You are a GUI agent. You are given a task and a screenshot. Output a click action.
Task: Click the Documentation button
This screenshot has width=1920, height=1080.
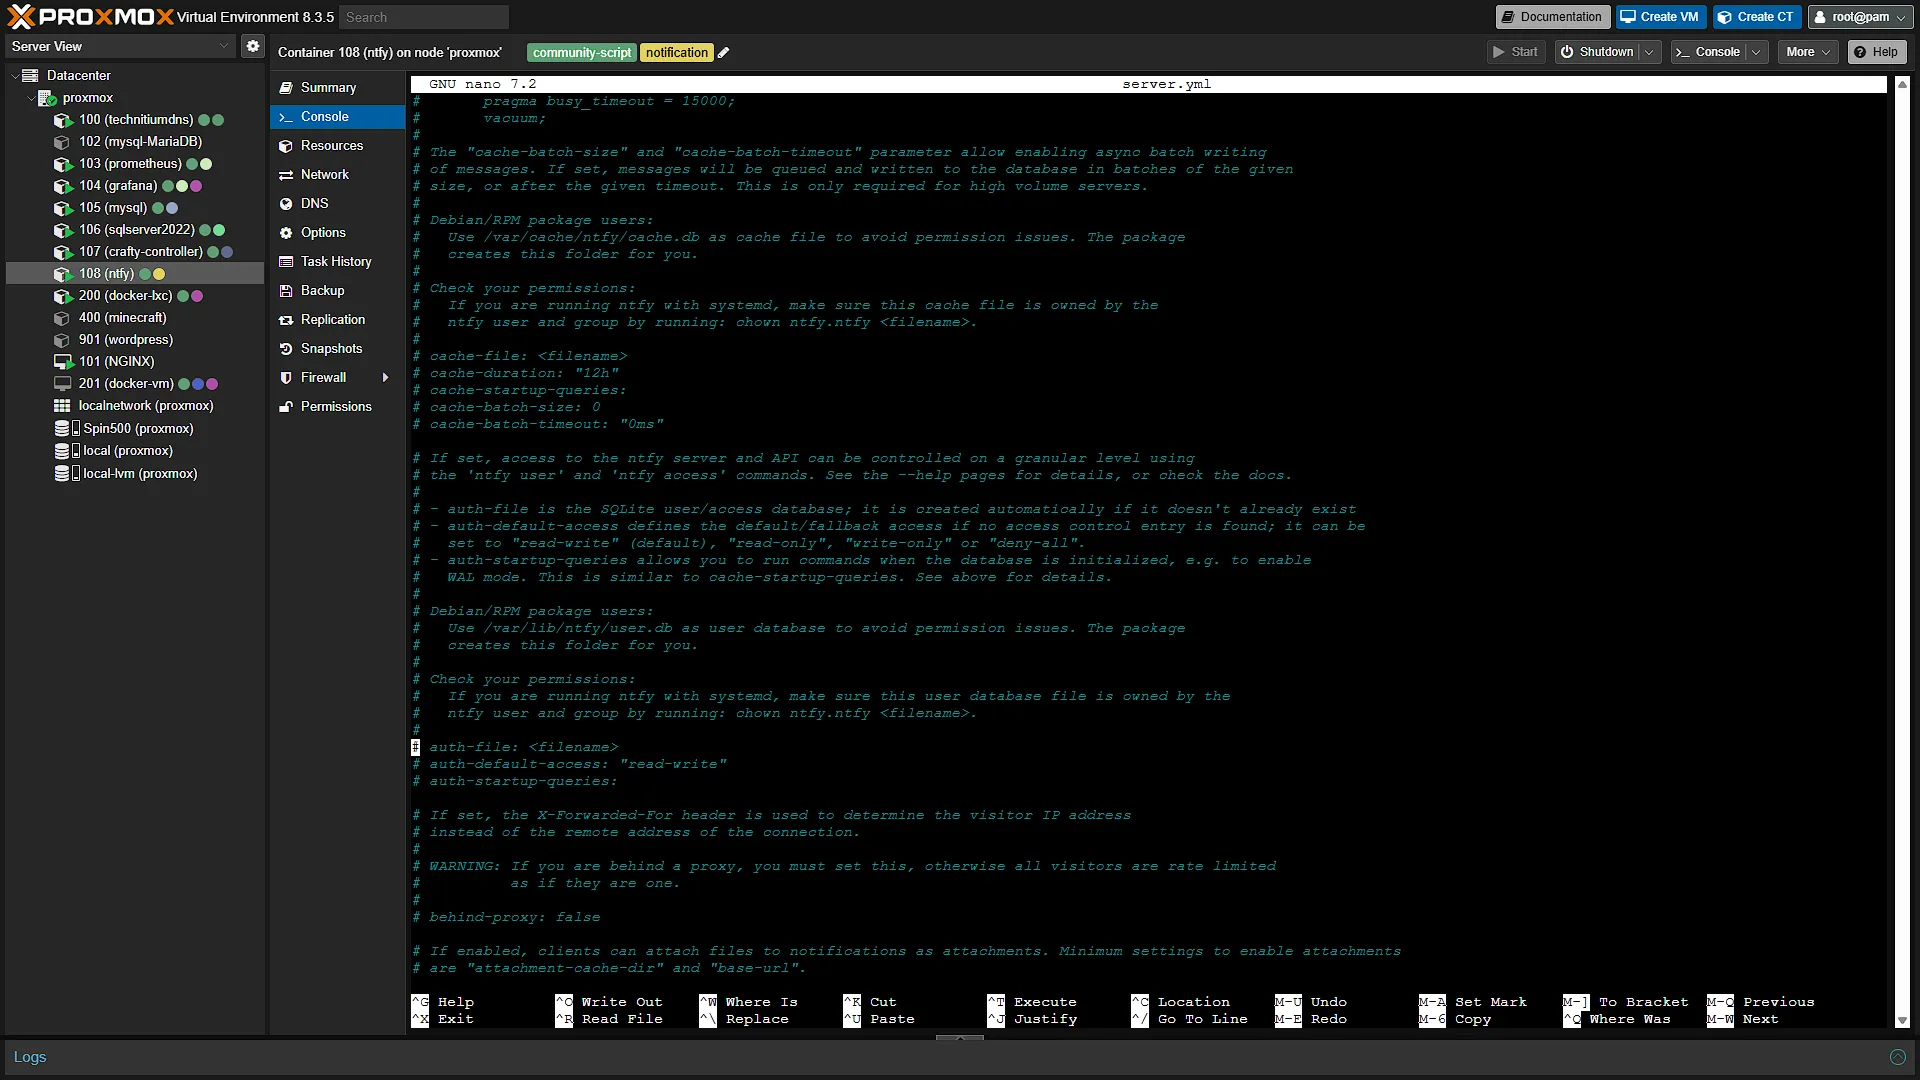(x=1551, y=17)
